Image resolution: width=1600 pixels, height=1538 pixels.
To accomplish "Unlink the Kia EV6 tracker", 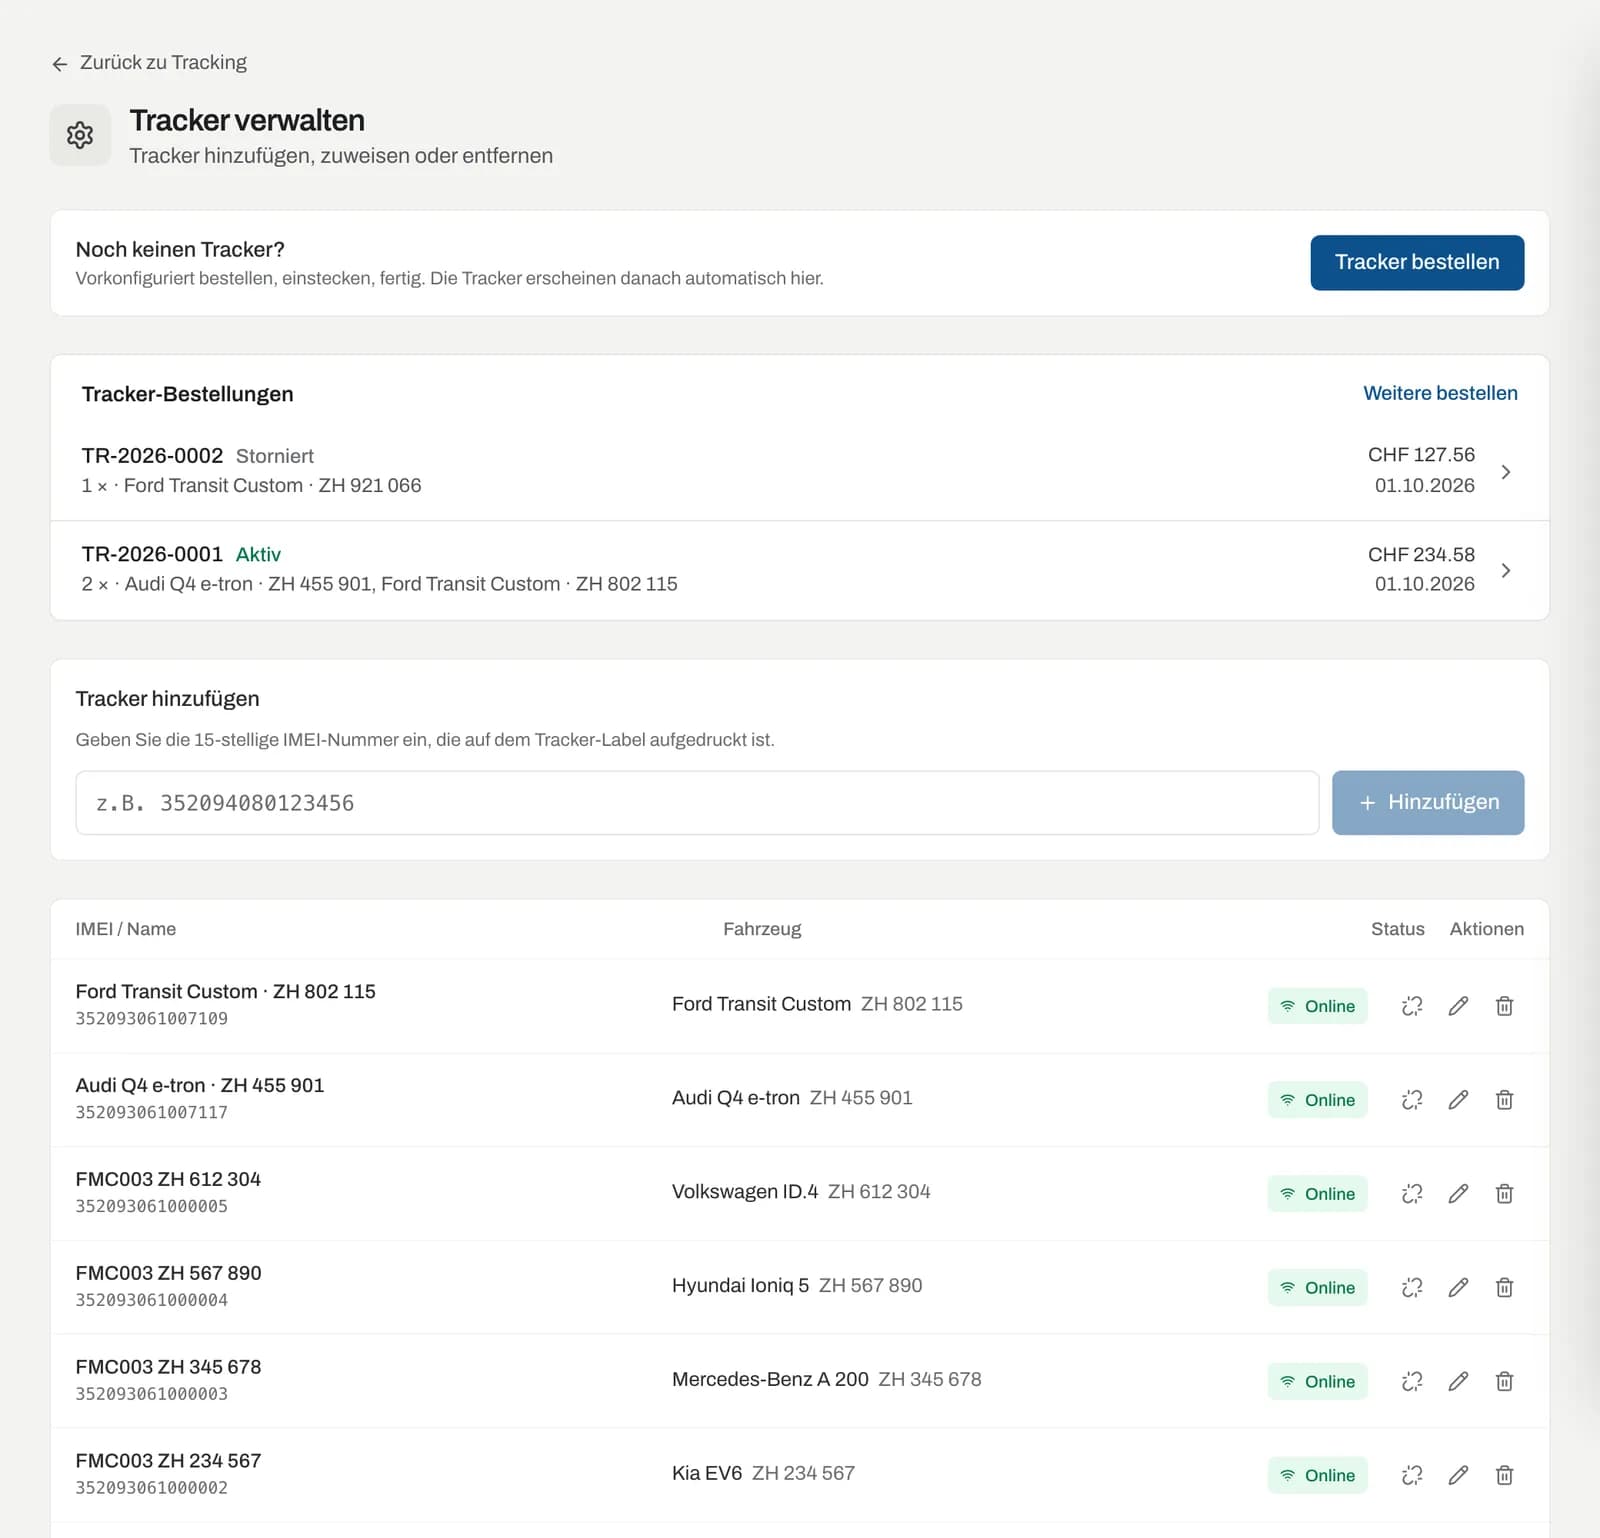I will (x=1412, y=1475).
